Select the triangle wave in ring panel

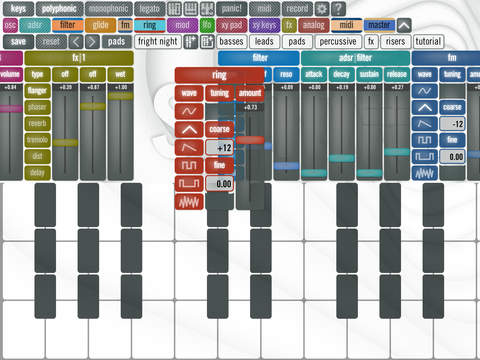pos(189,129)
